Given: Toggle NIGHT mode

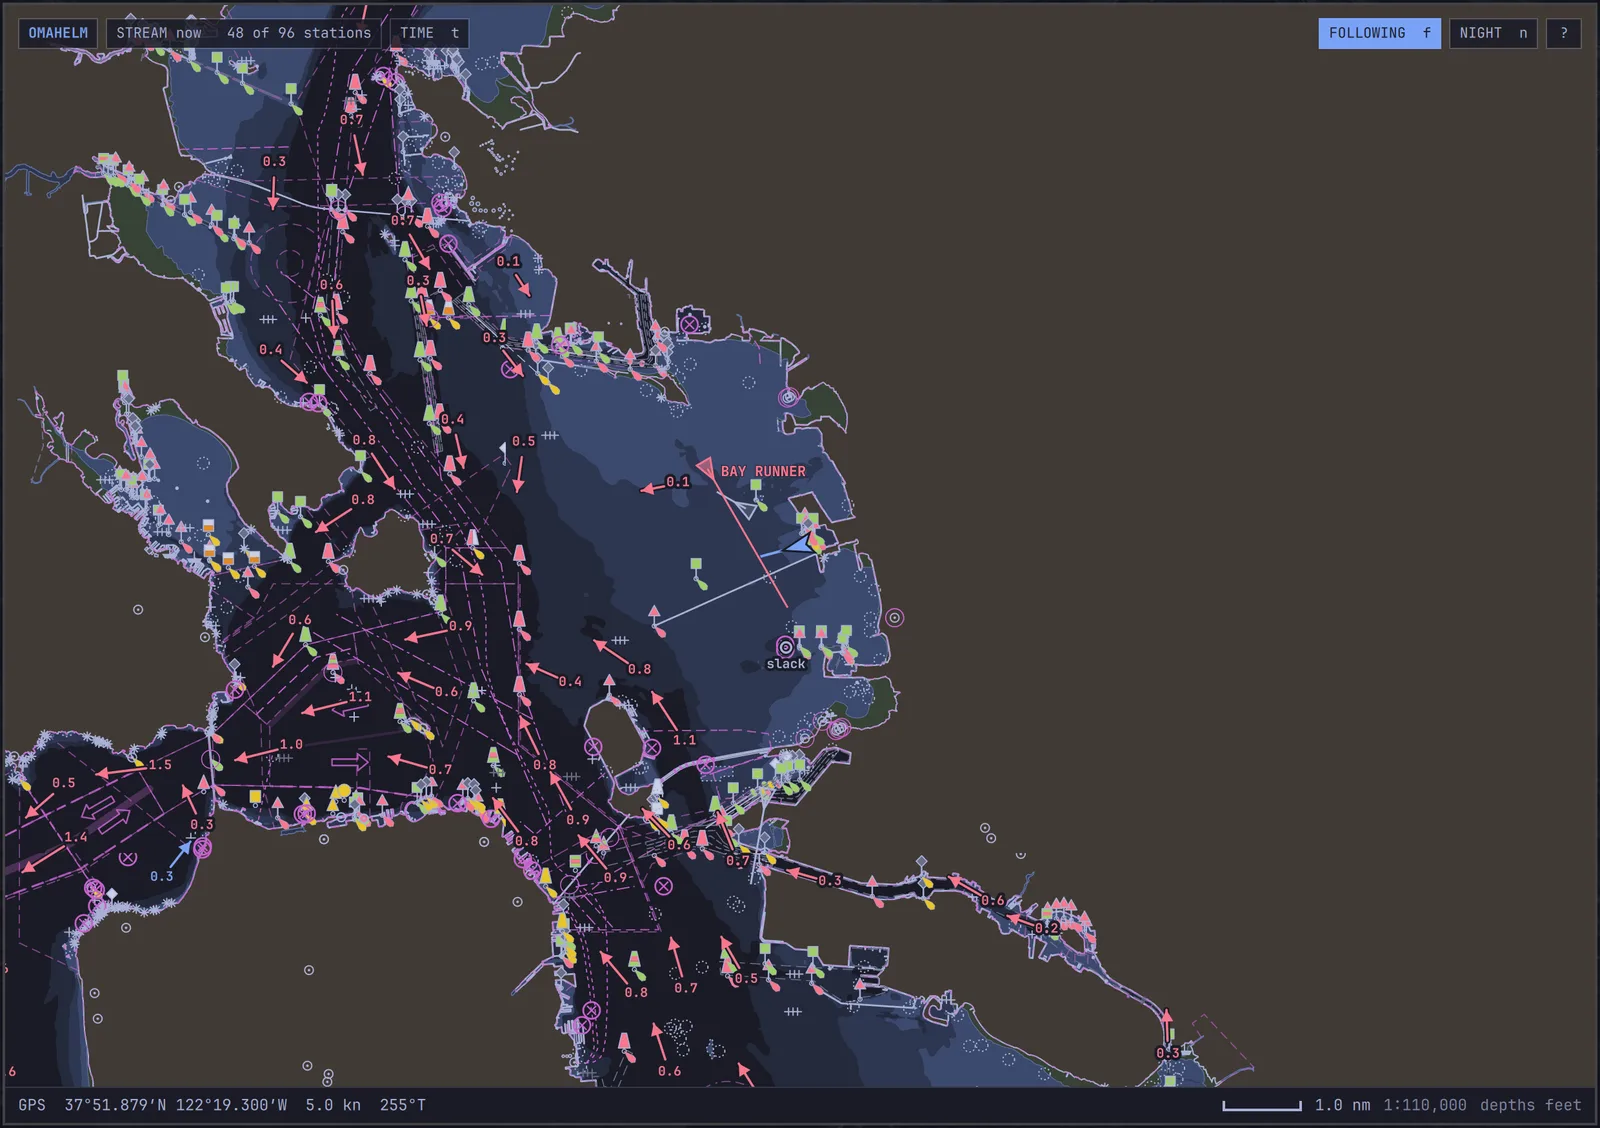Looking at the screenshot, I should (x=1493, y=33).
